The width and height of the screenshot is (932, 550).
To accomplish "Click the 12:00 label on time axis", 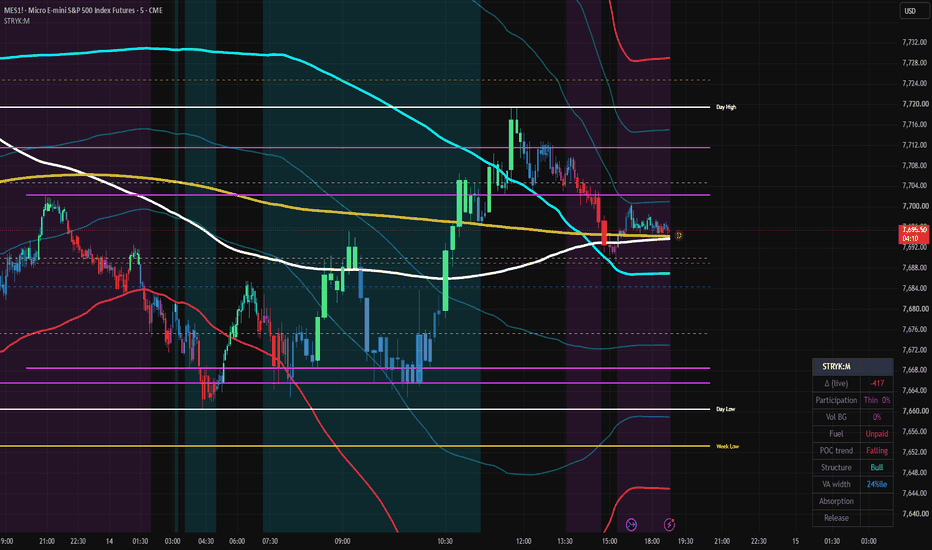I will [x=524, y=541].
